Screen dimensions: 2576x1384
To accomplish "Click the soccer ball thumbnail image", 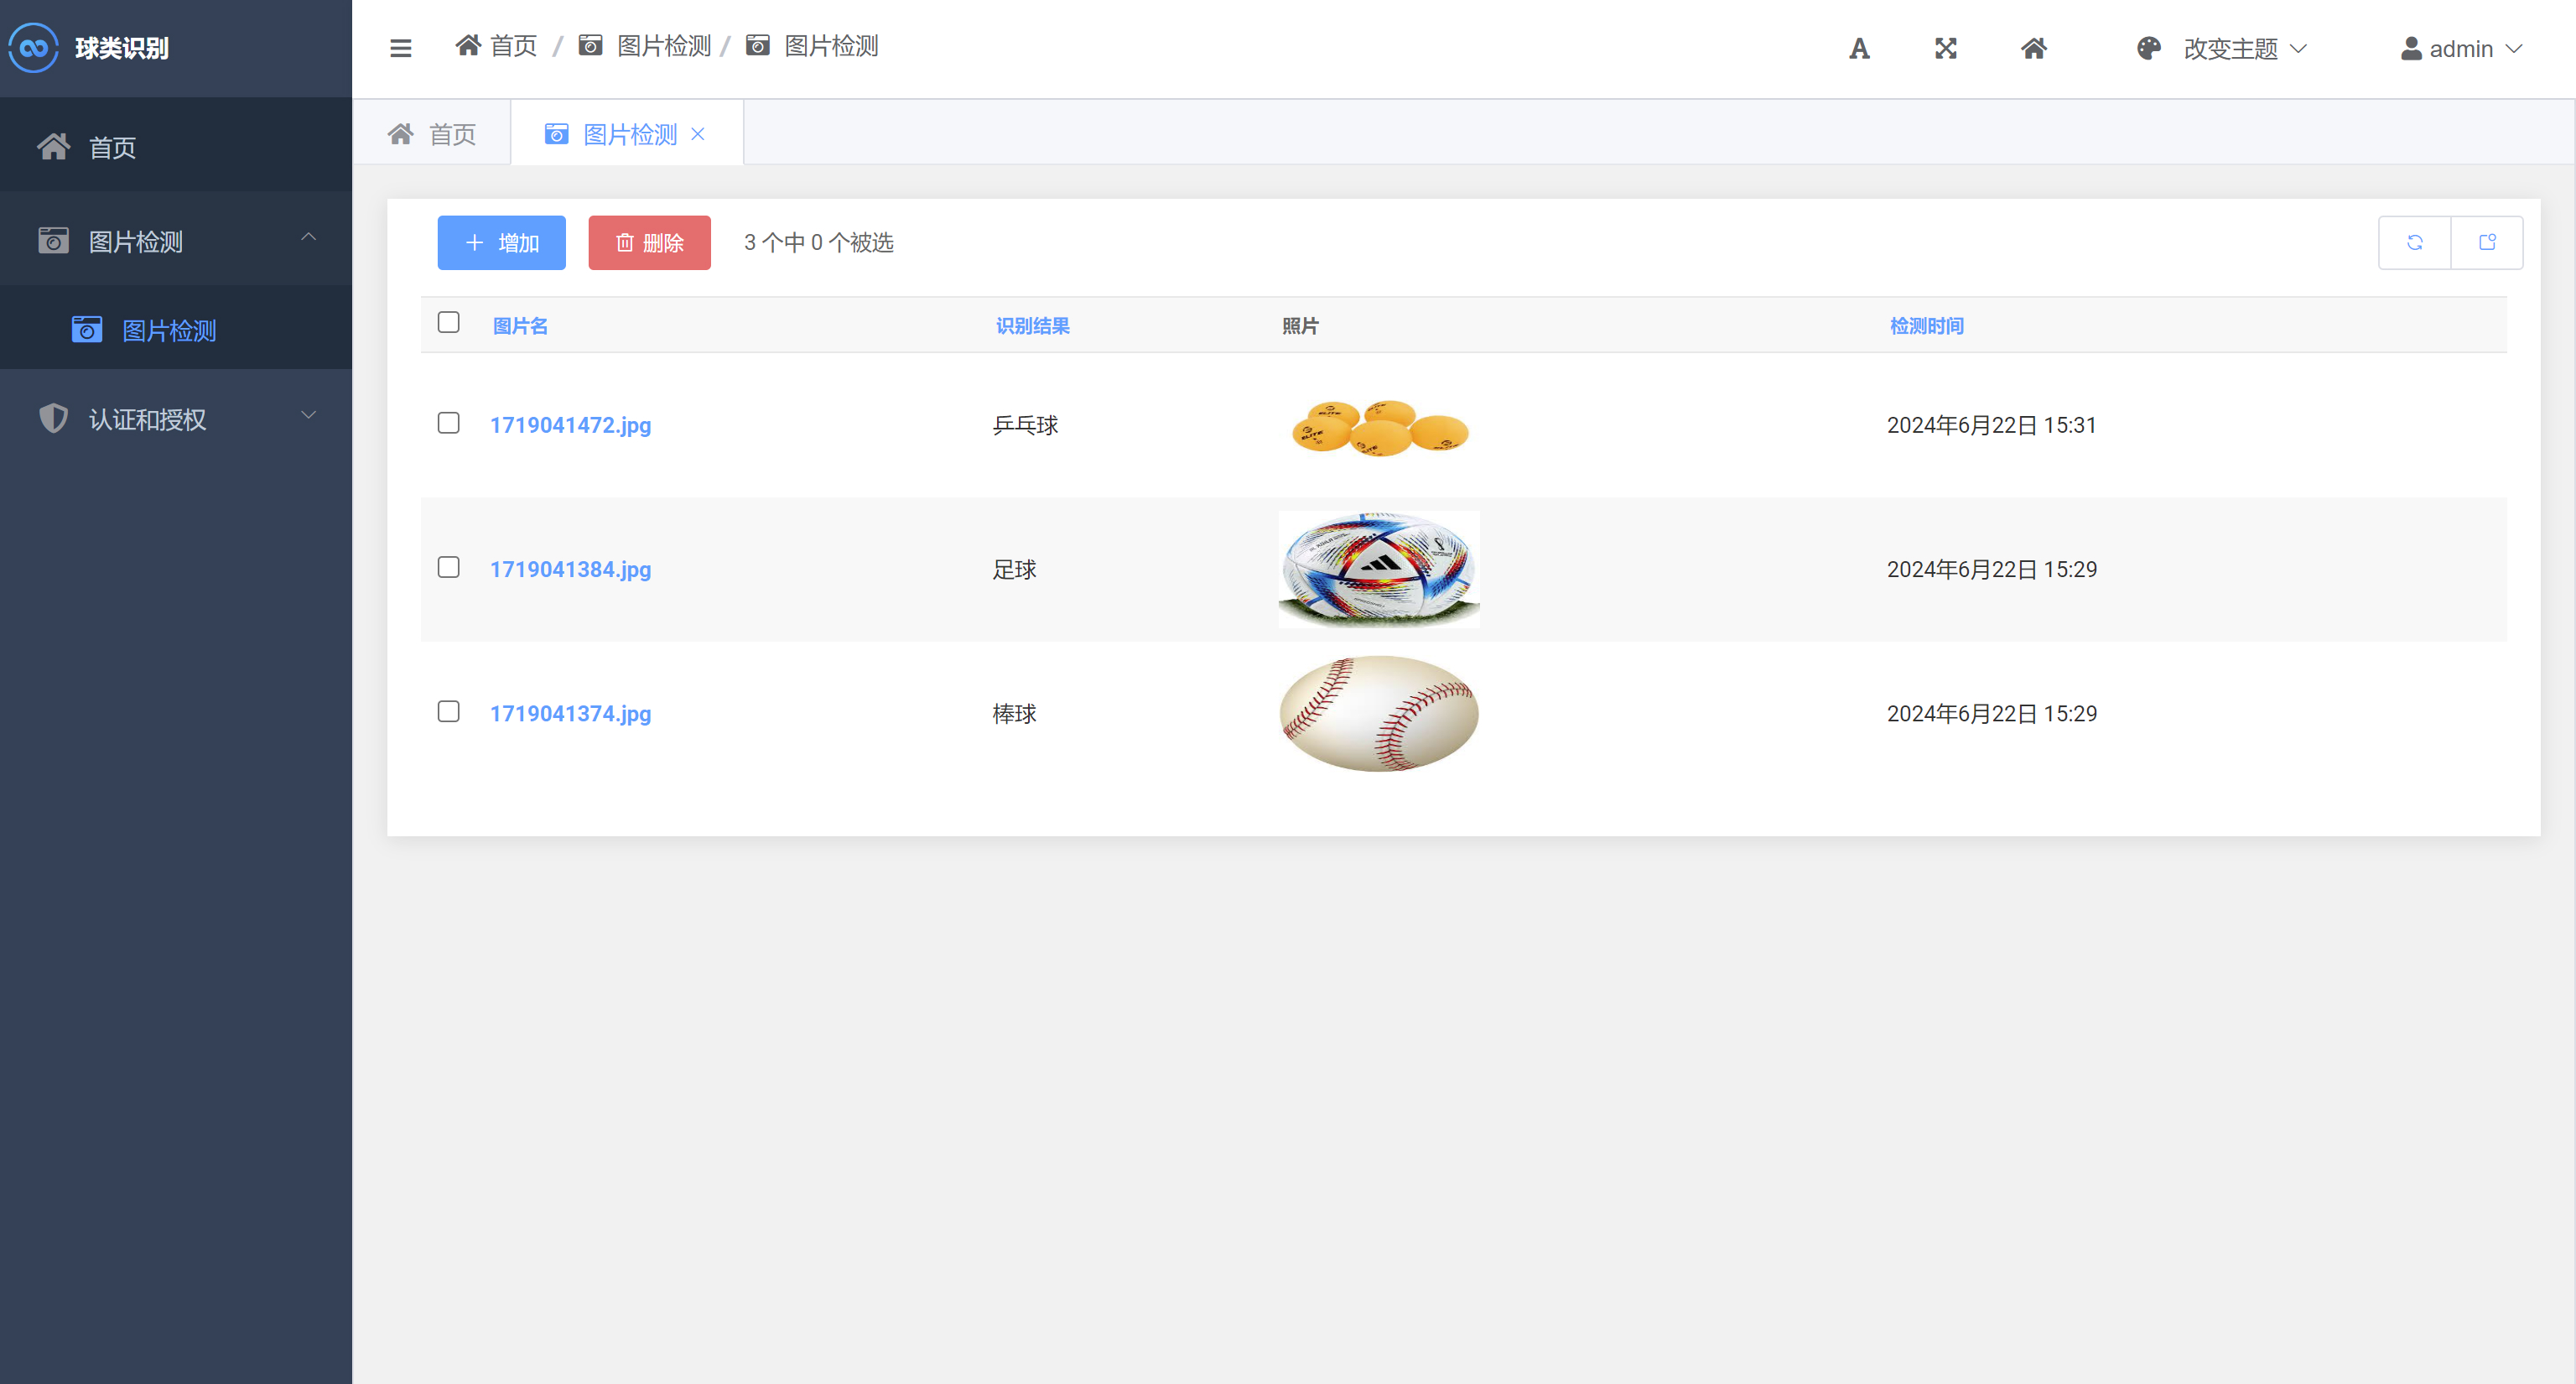I will (x=1378, y=568).
